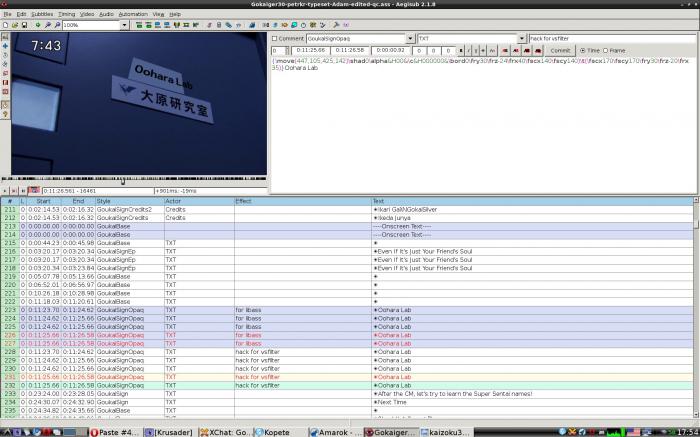Click the primary color button
This screenshot has width=700, height=437.
click(505, 50)
